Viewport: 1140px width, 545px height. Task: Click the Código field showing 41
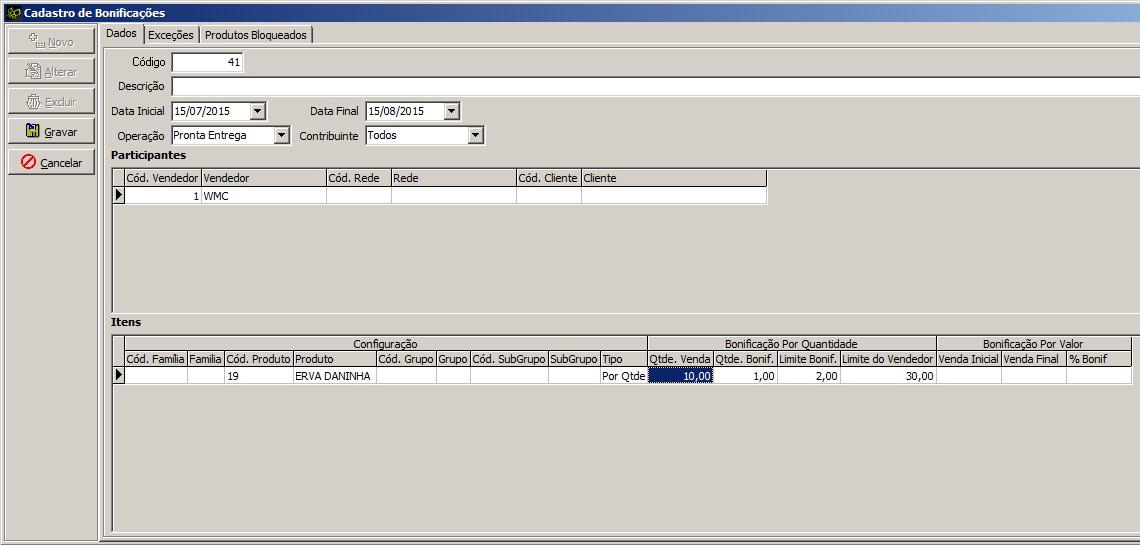207,63
